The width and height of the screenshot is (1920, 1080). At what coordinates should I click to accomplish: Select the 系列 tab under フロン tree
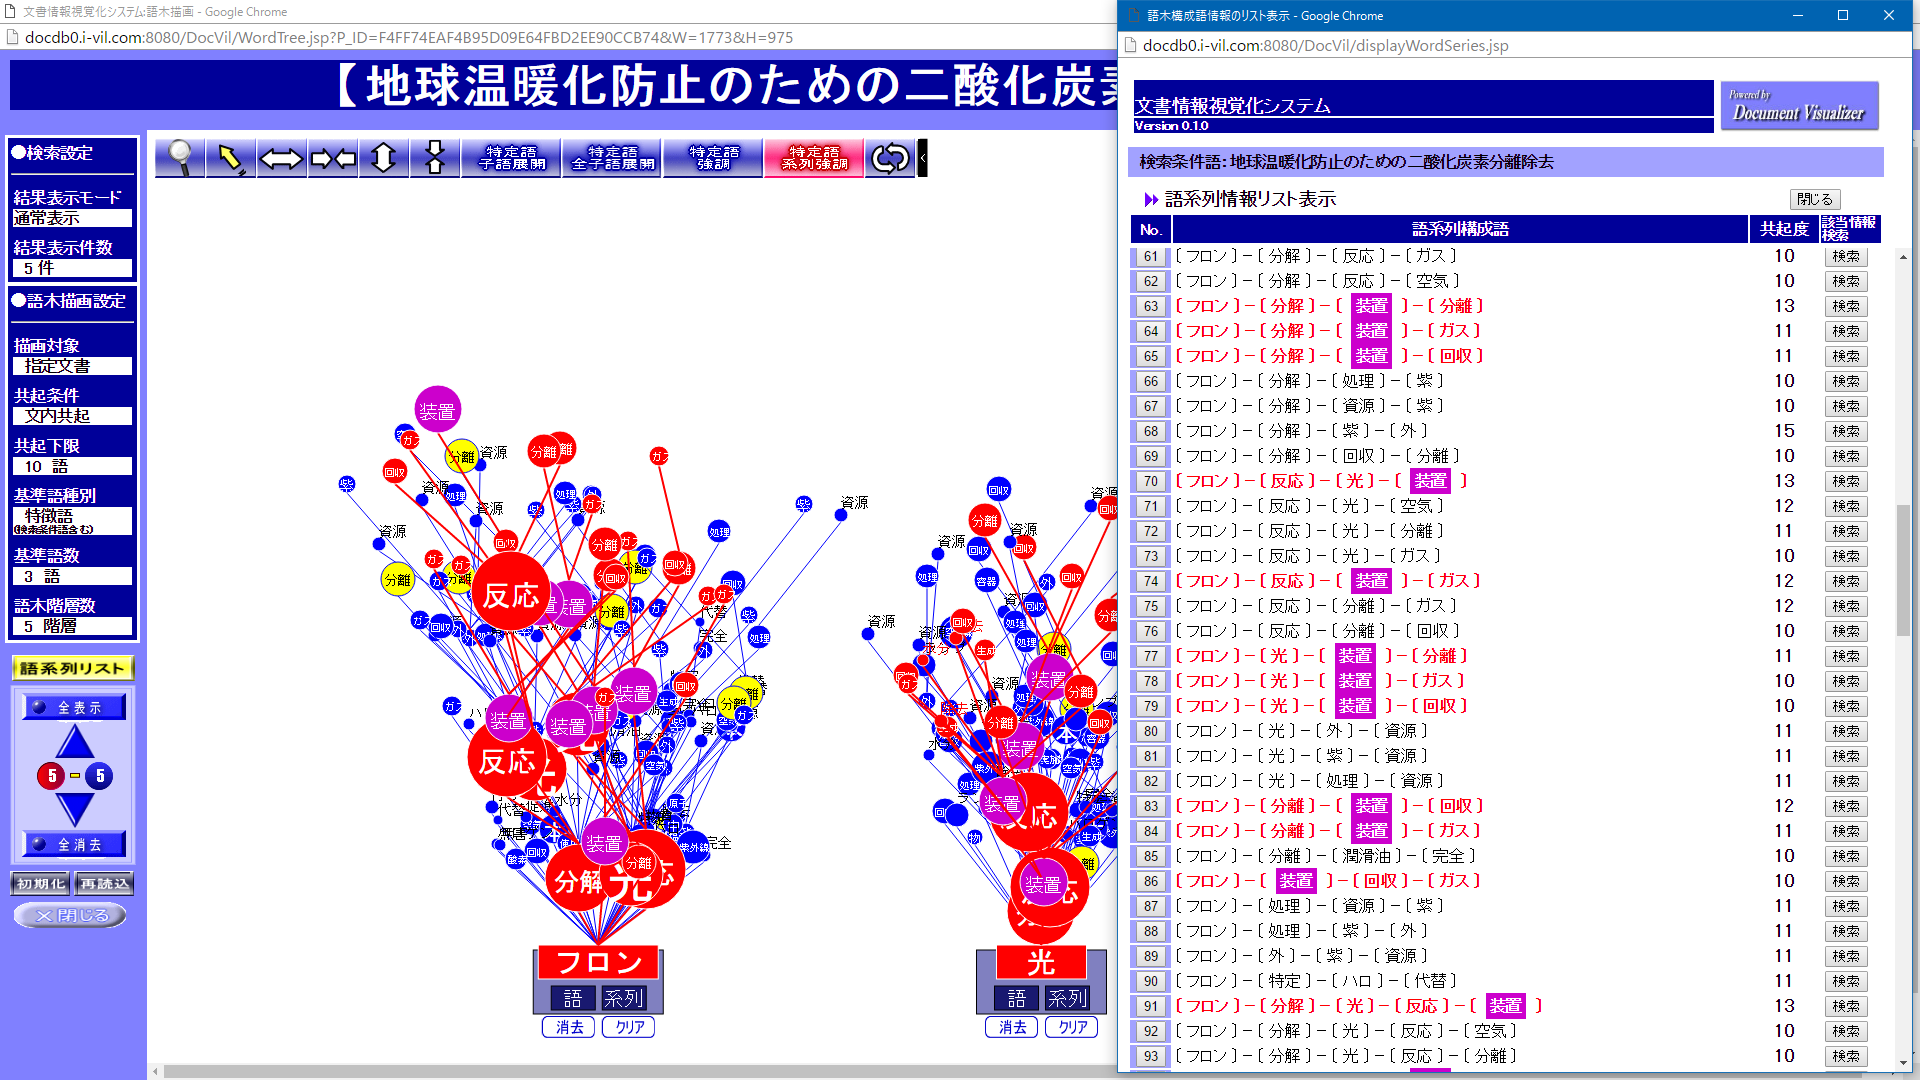(623, 998)
